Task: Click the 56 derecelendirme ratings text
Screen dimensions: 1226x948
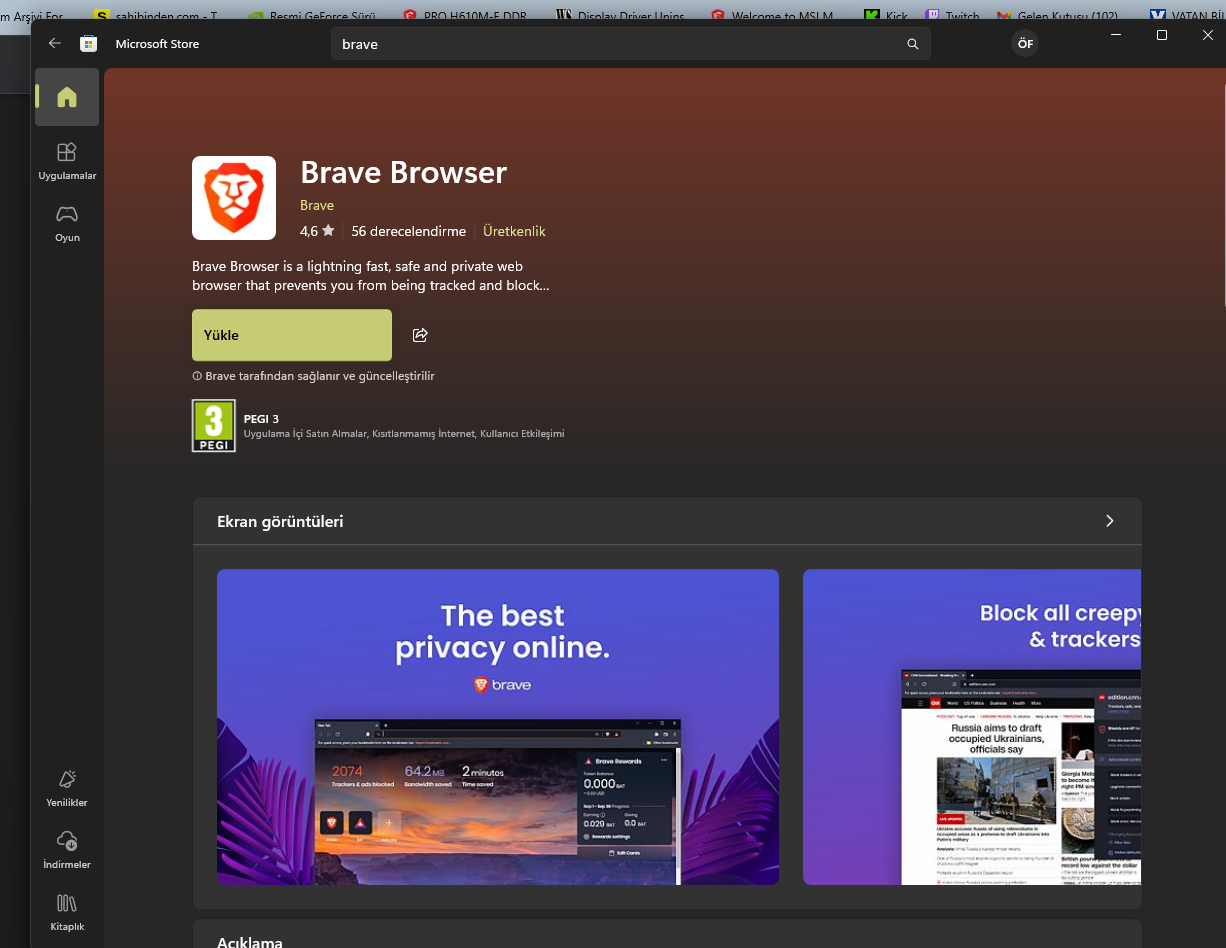Action: point(409,231)
